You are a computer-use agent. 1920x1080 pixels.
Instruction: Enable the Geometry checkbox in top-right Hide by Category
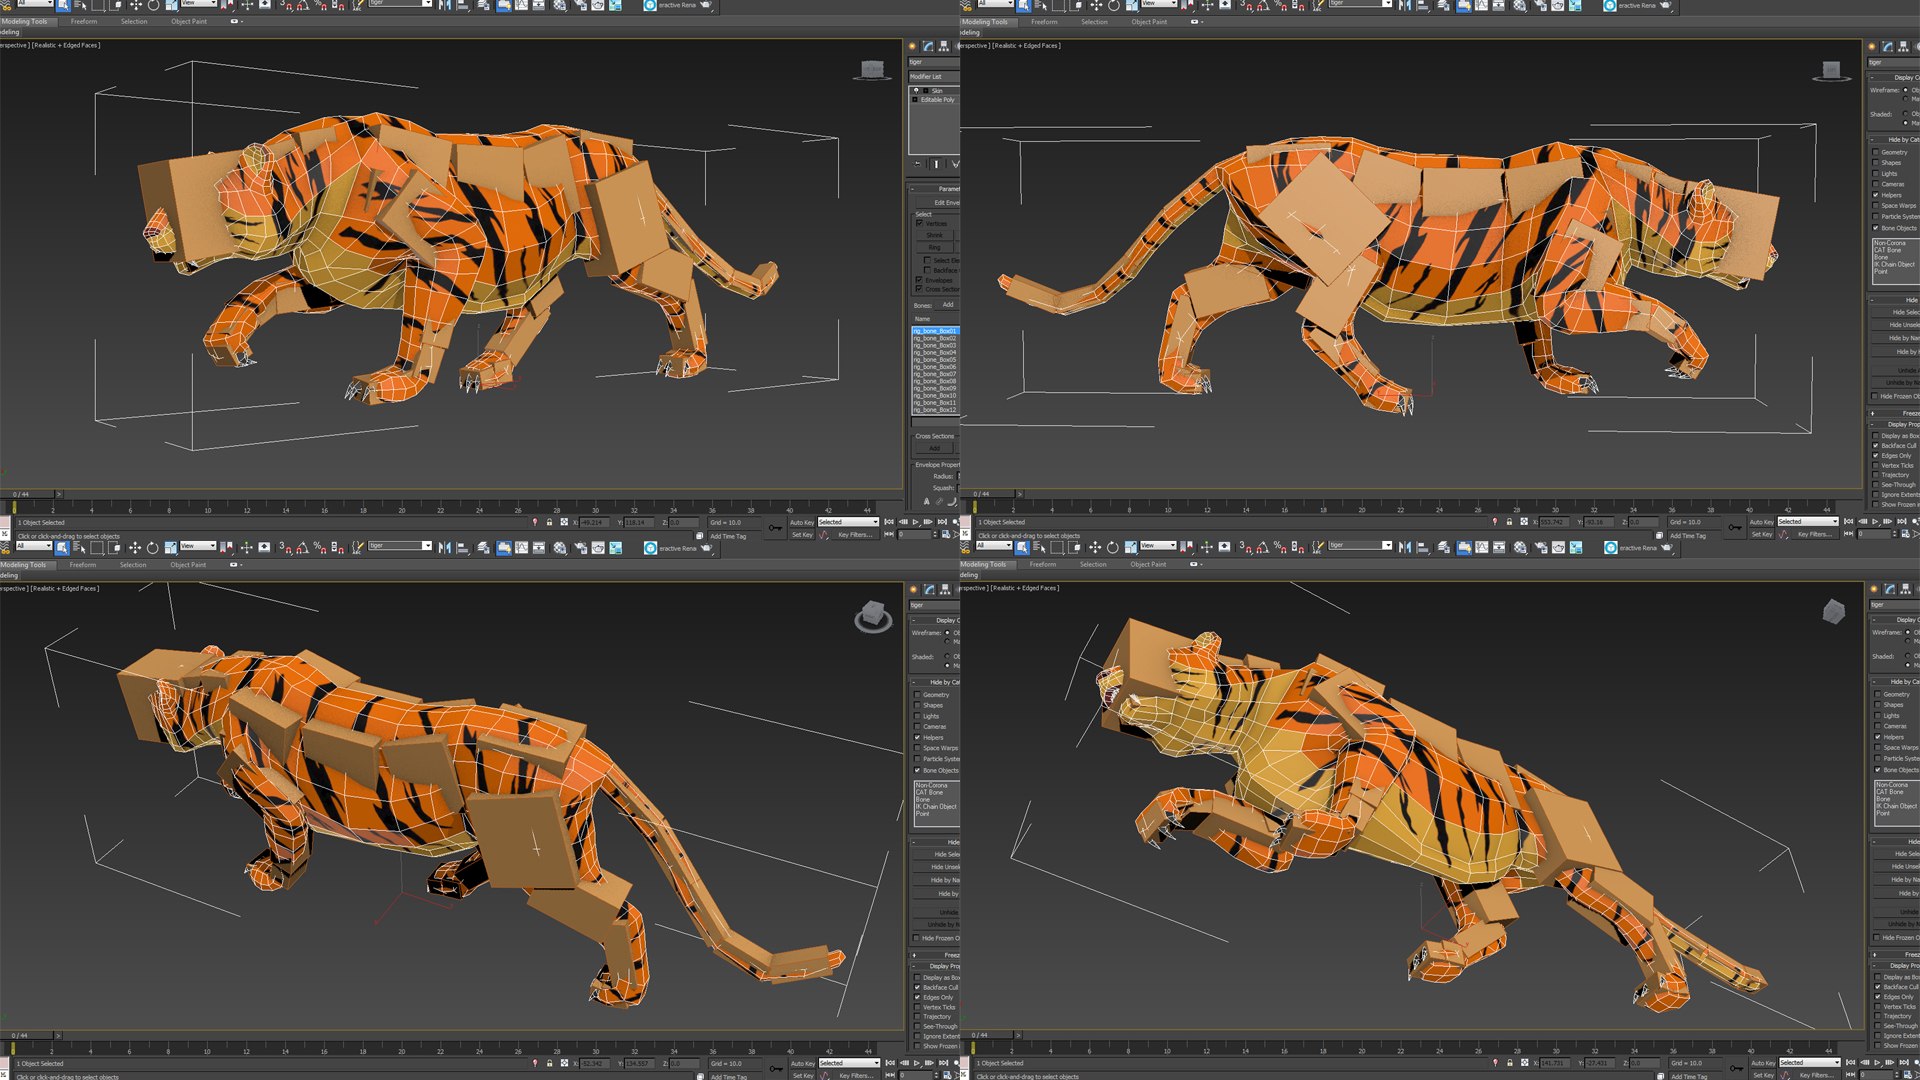1875,152
